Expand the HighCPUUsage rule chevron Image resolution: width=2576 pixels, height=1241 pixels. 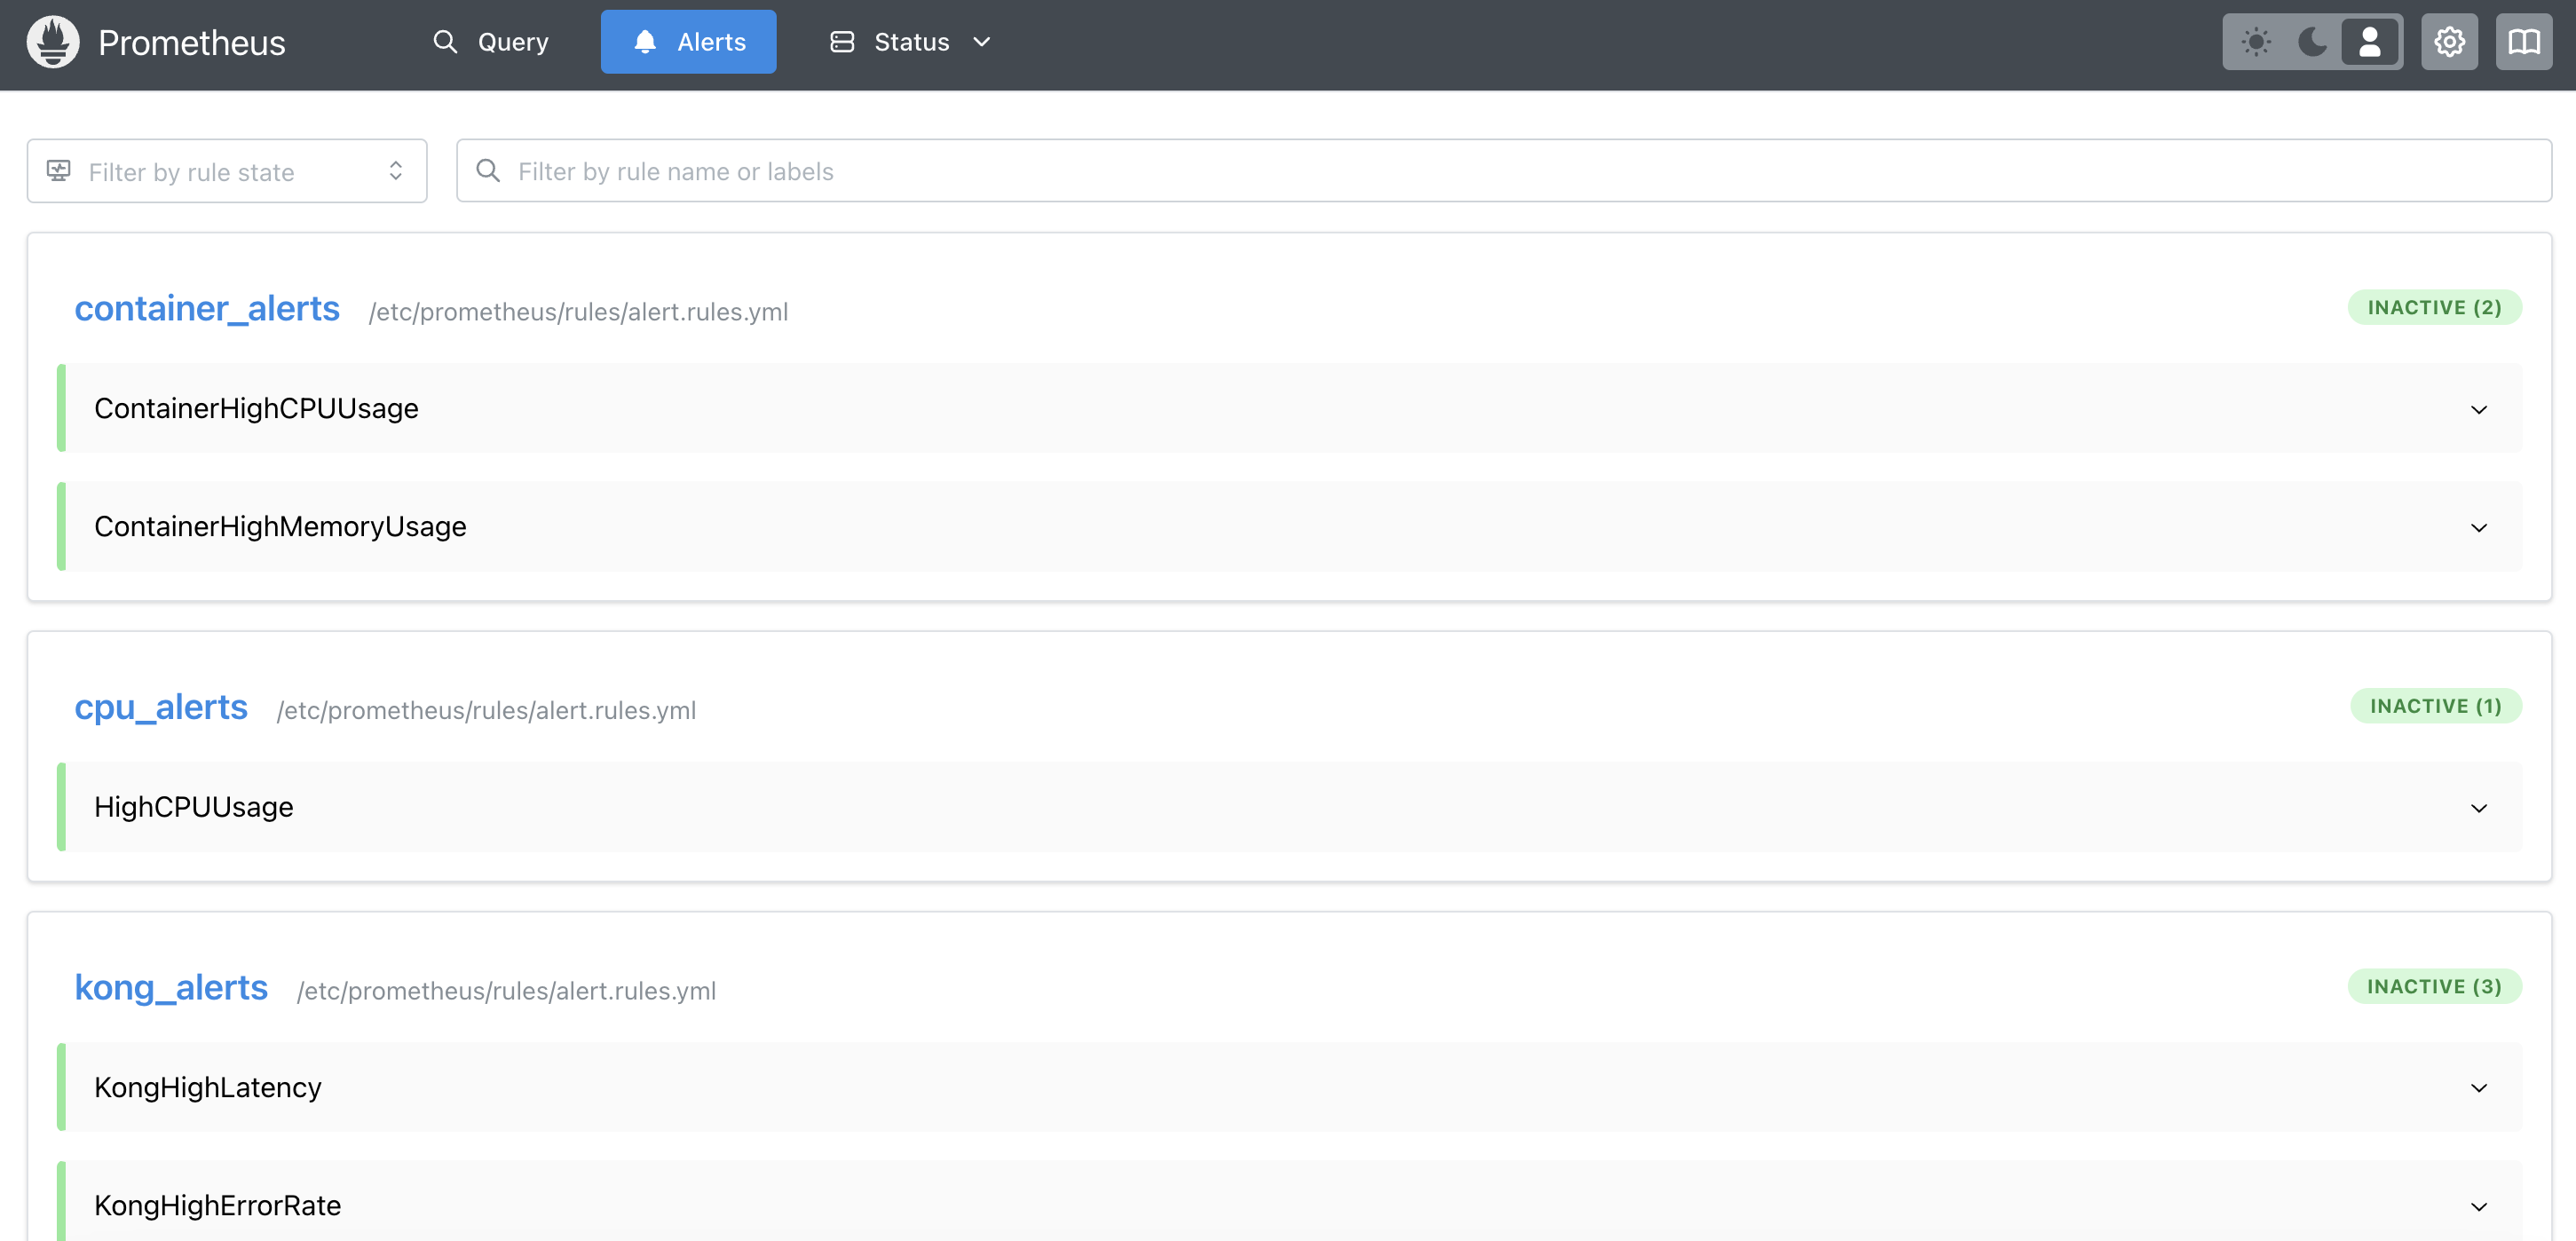coord(2479,808)
